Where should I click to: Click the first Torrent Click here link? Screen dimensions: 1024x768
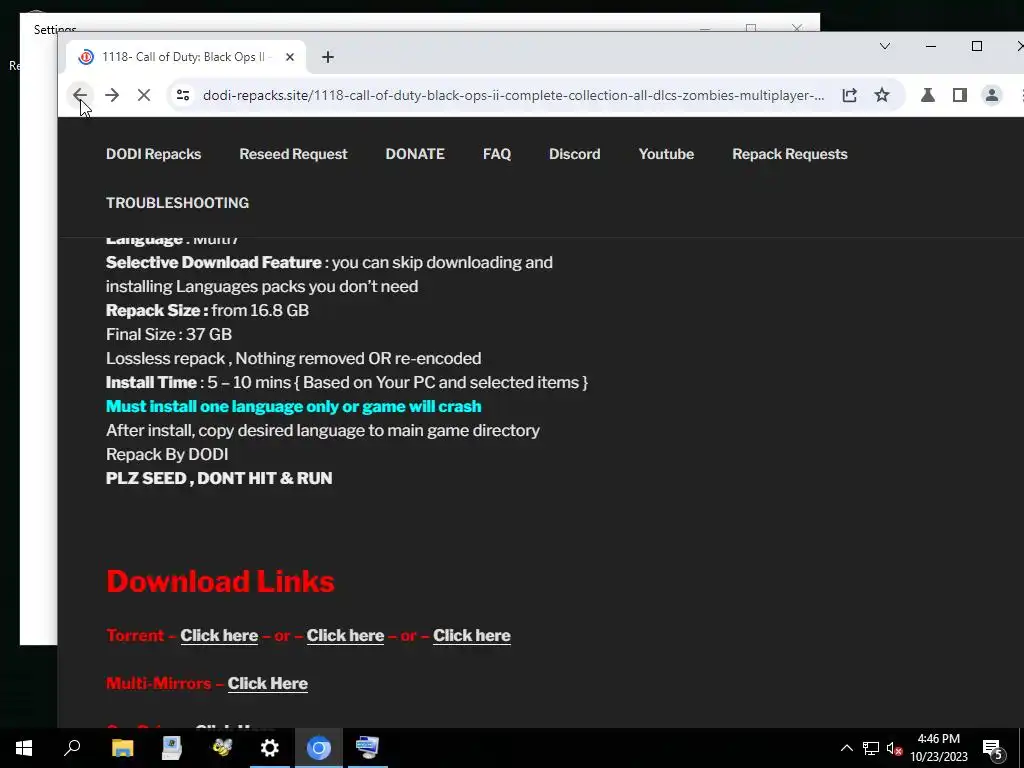pos(219,635)
